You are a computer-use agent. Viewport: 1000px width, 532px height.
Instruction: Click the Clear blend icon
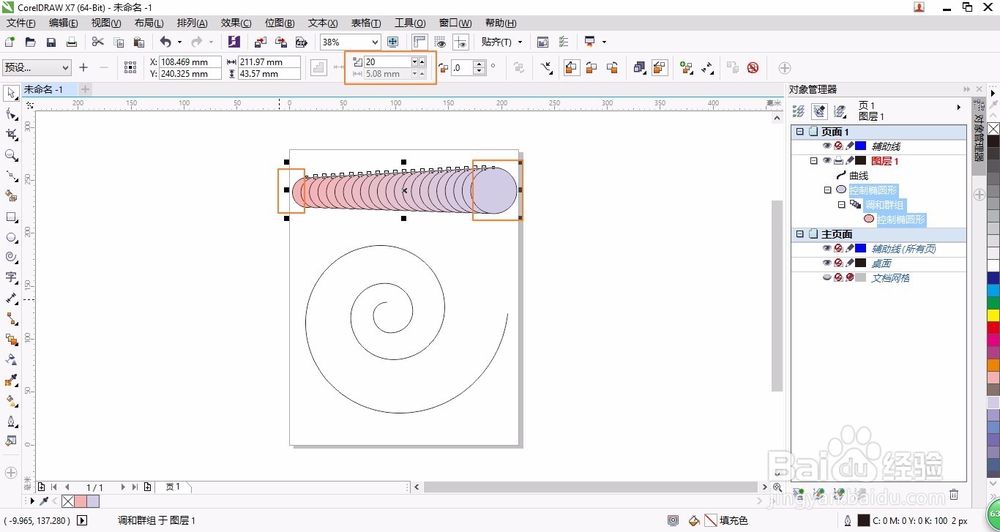[x=753, y=67]
